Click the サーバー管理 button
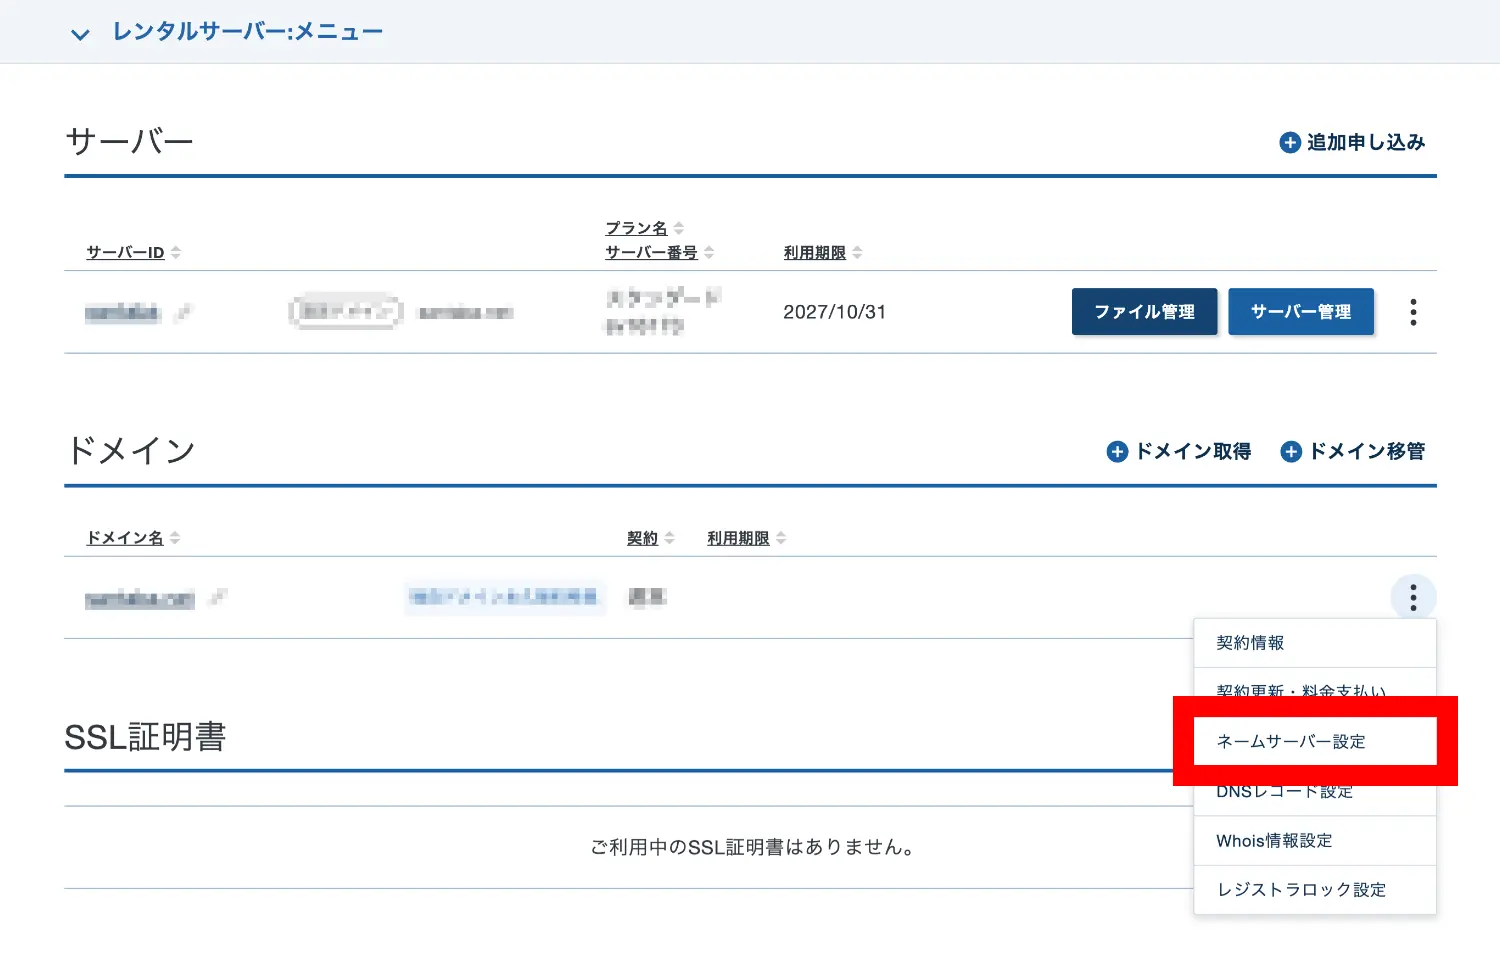This screenshot has height=962, width=1500. (1301, 312)
